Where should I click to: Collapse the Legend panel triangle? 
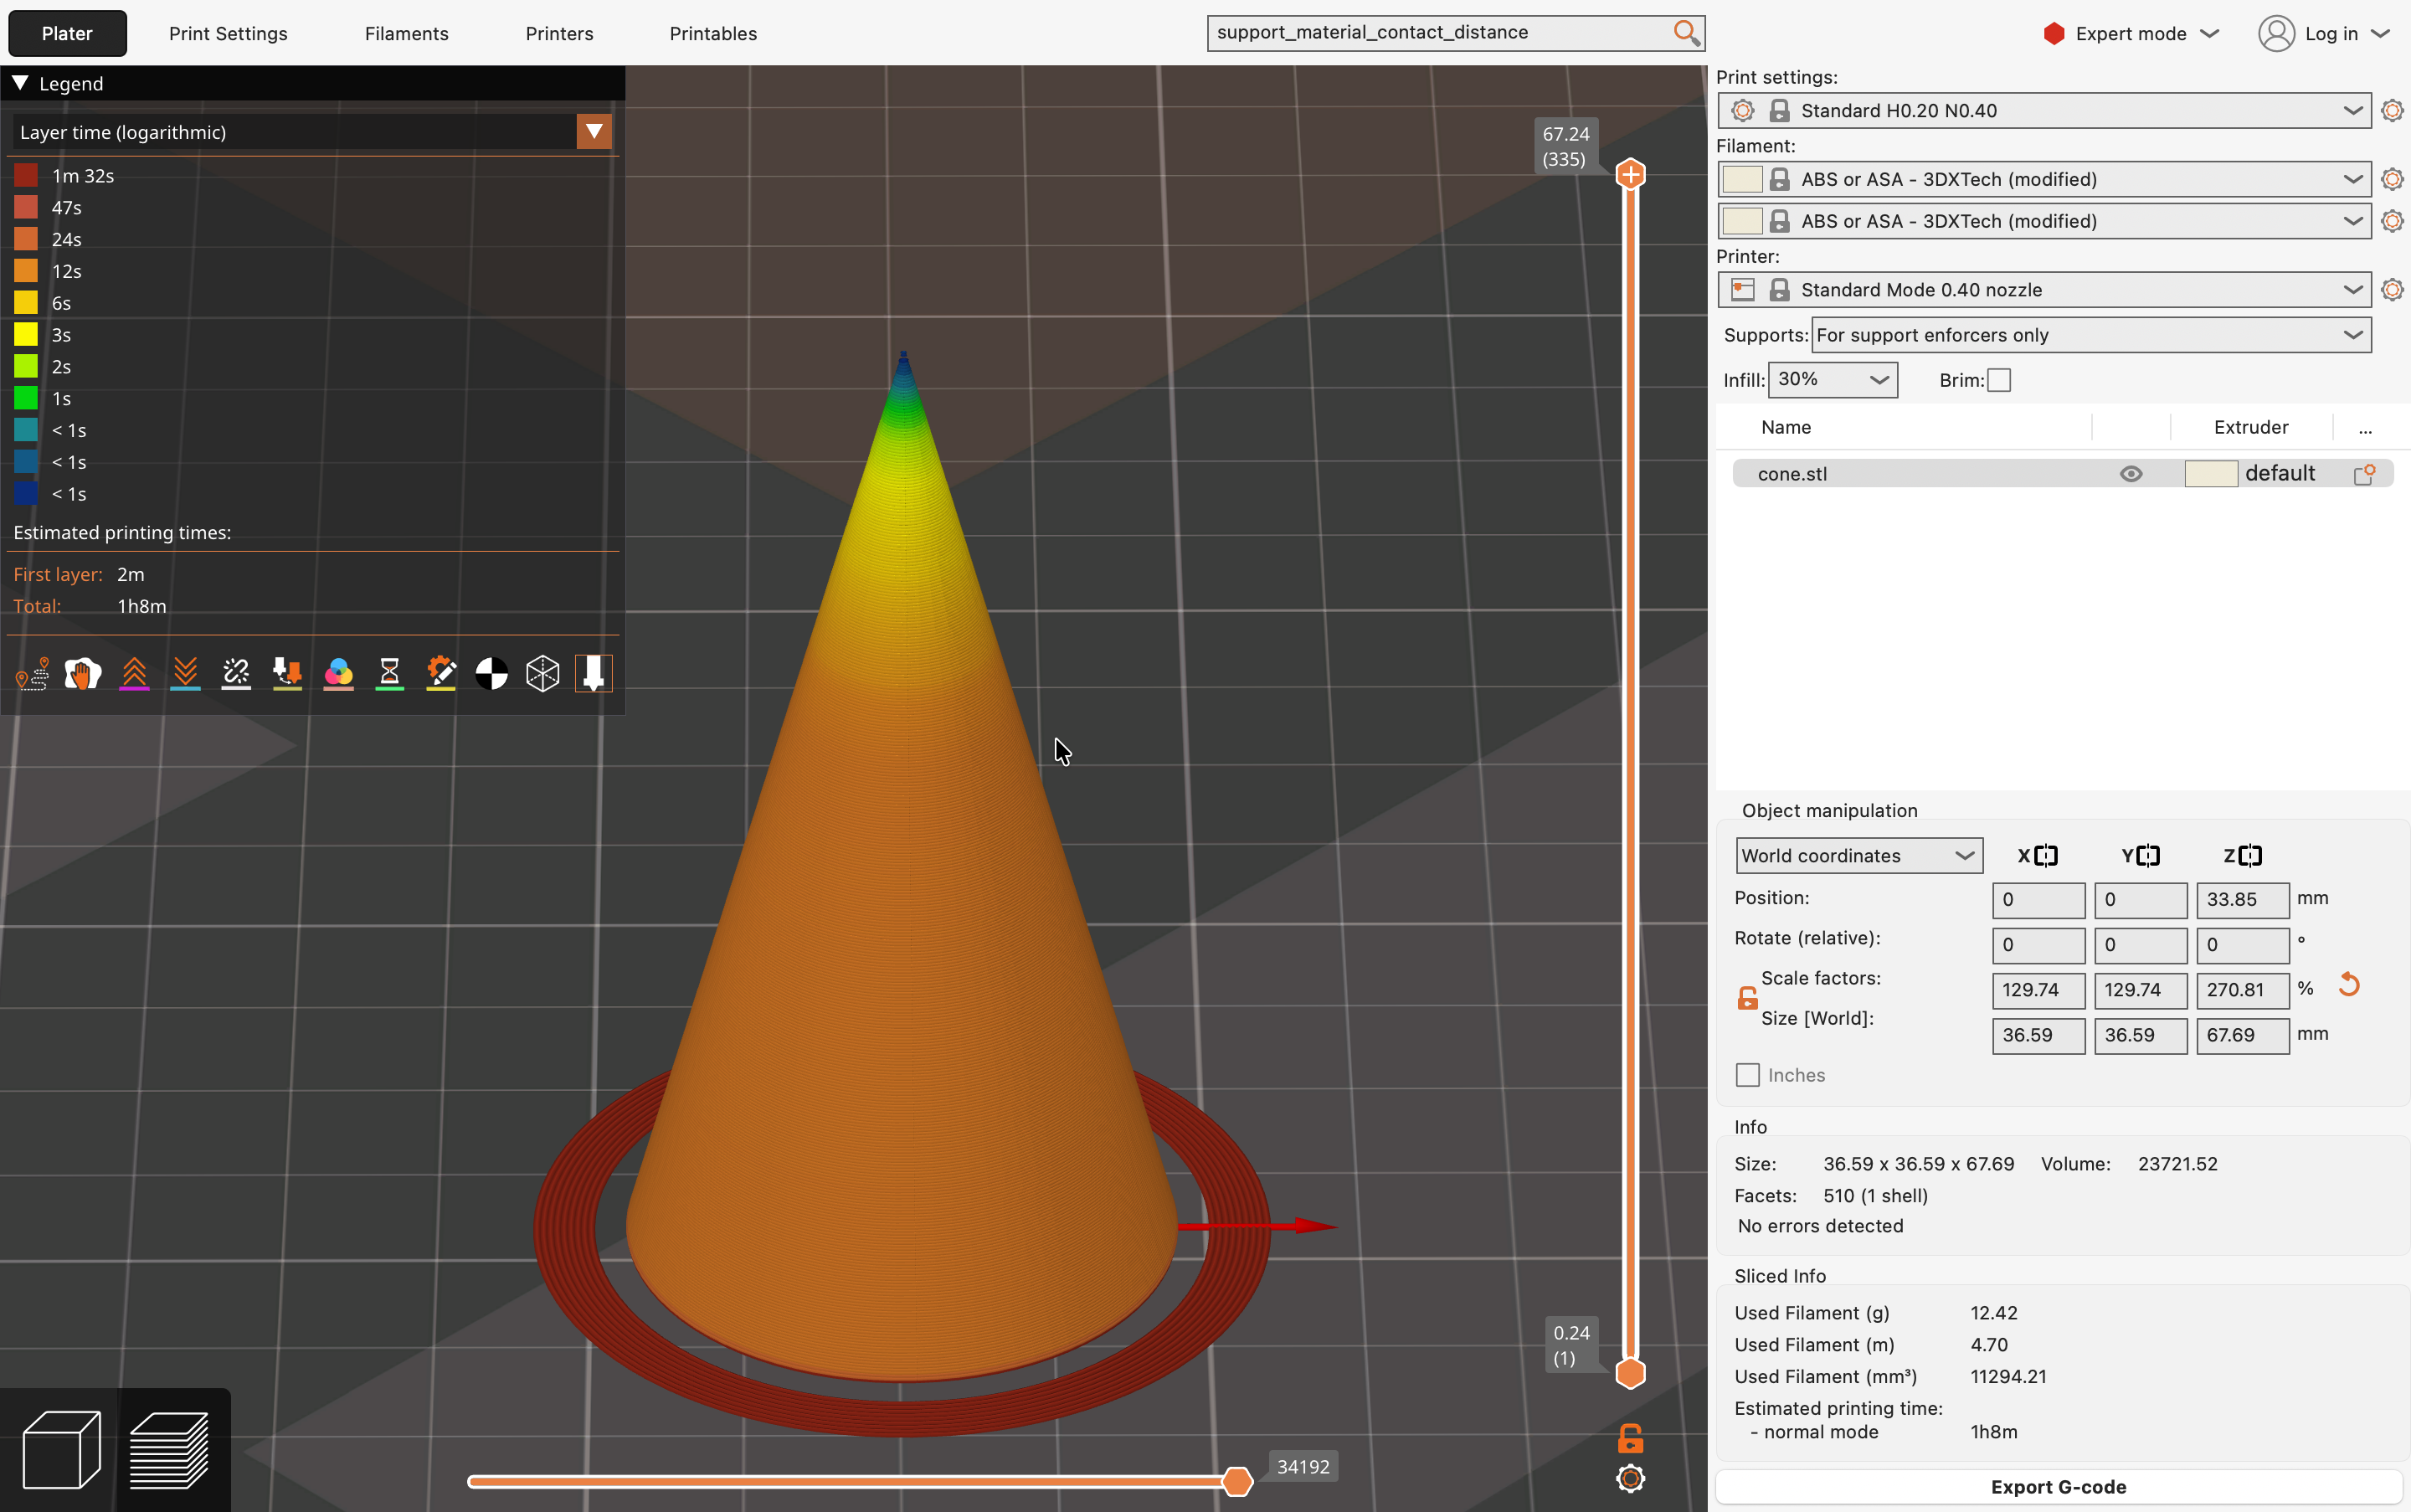click(20, 83)
